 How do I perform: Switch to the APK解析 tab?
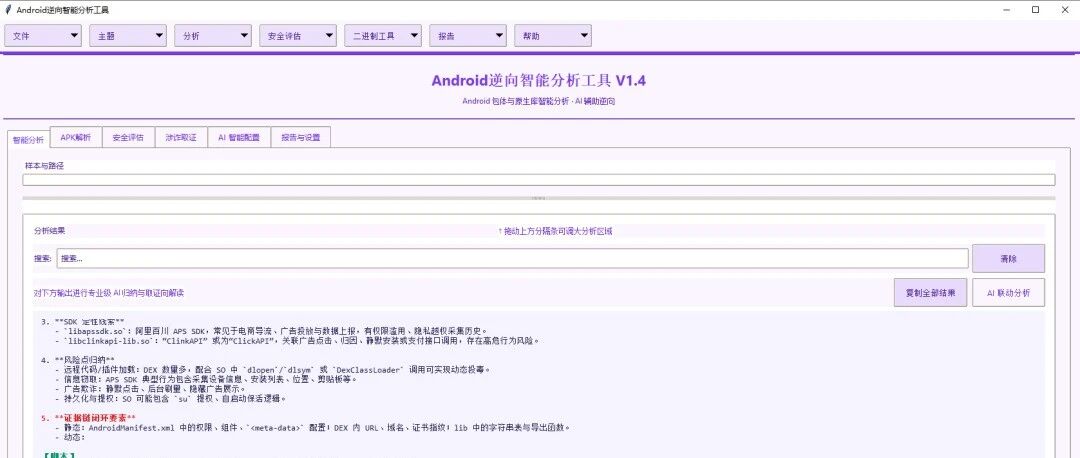point(75,137)
